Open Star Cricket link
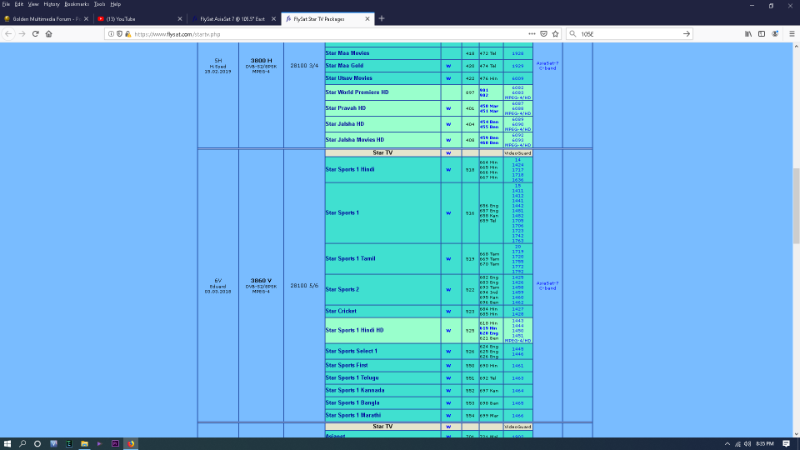This screenshot has width=800, height=450. tap(341, 311)
